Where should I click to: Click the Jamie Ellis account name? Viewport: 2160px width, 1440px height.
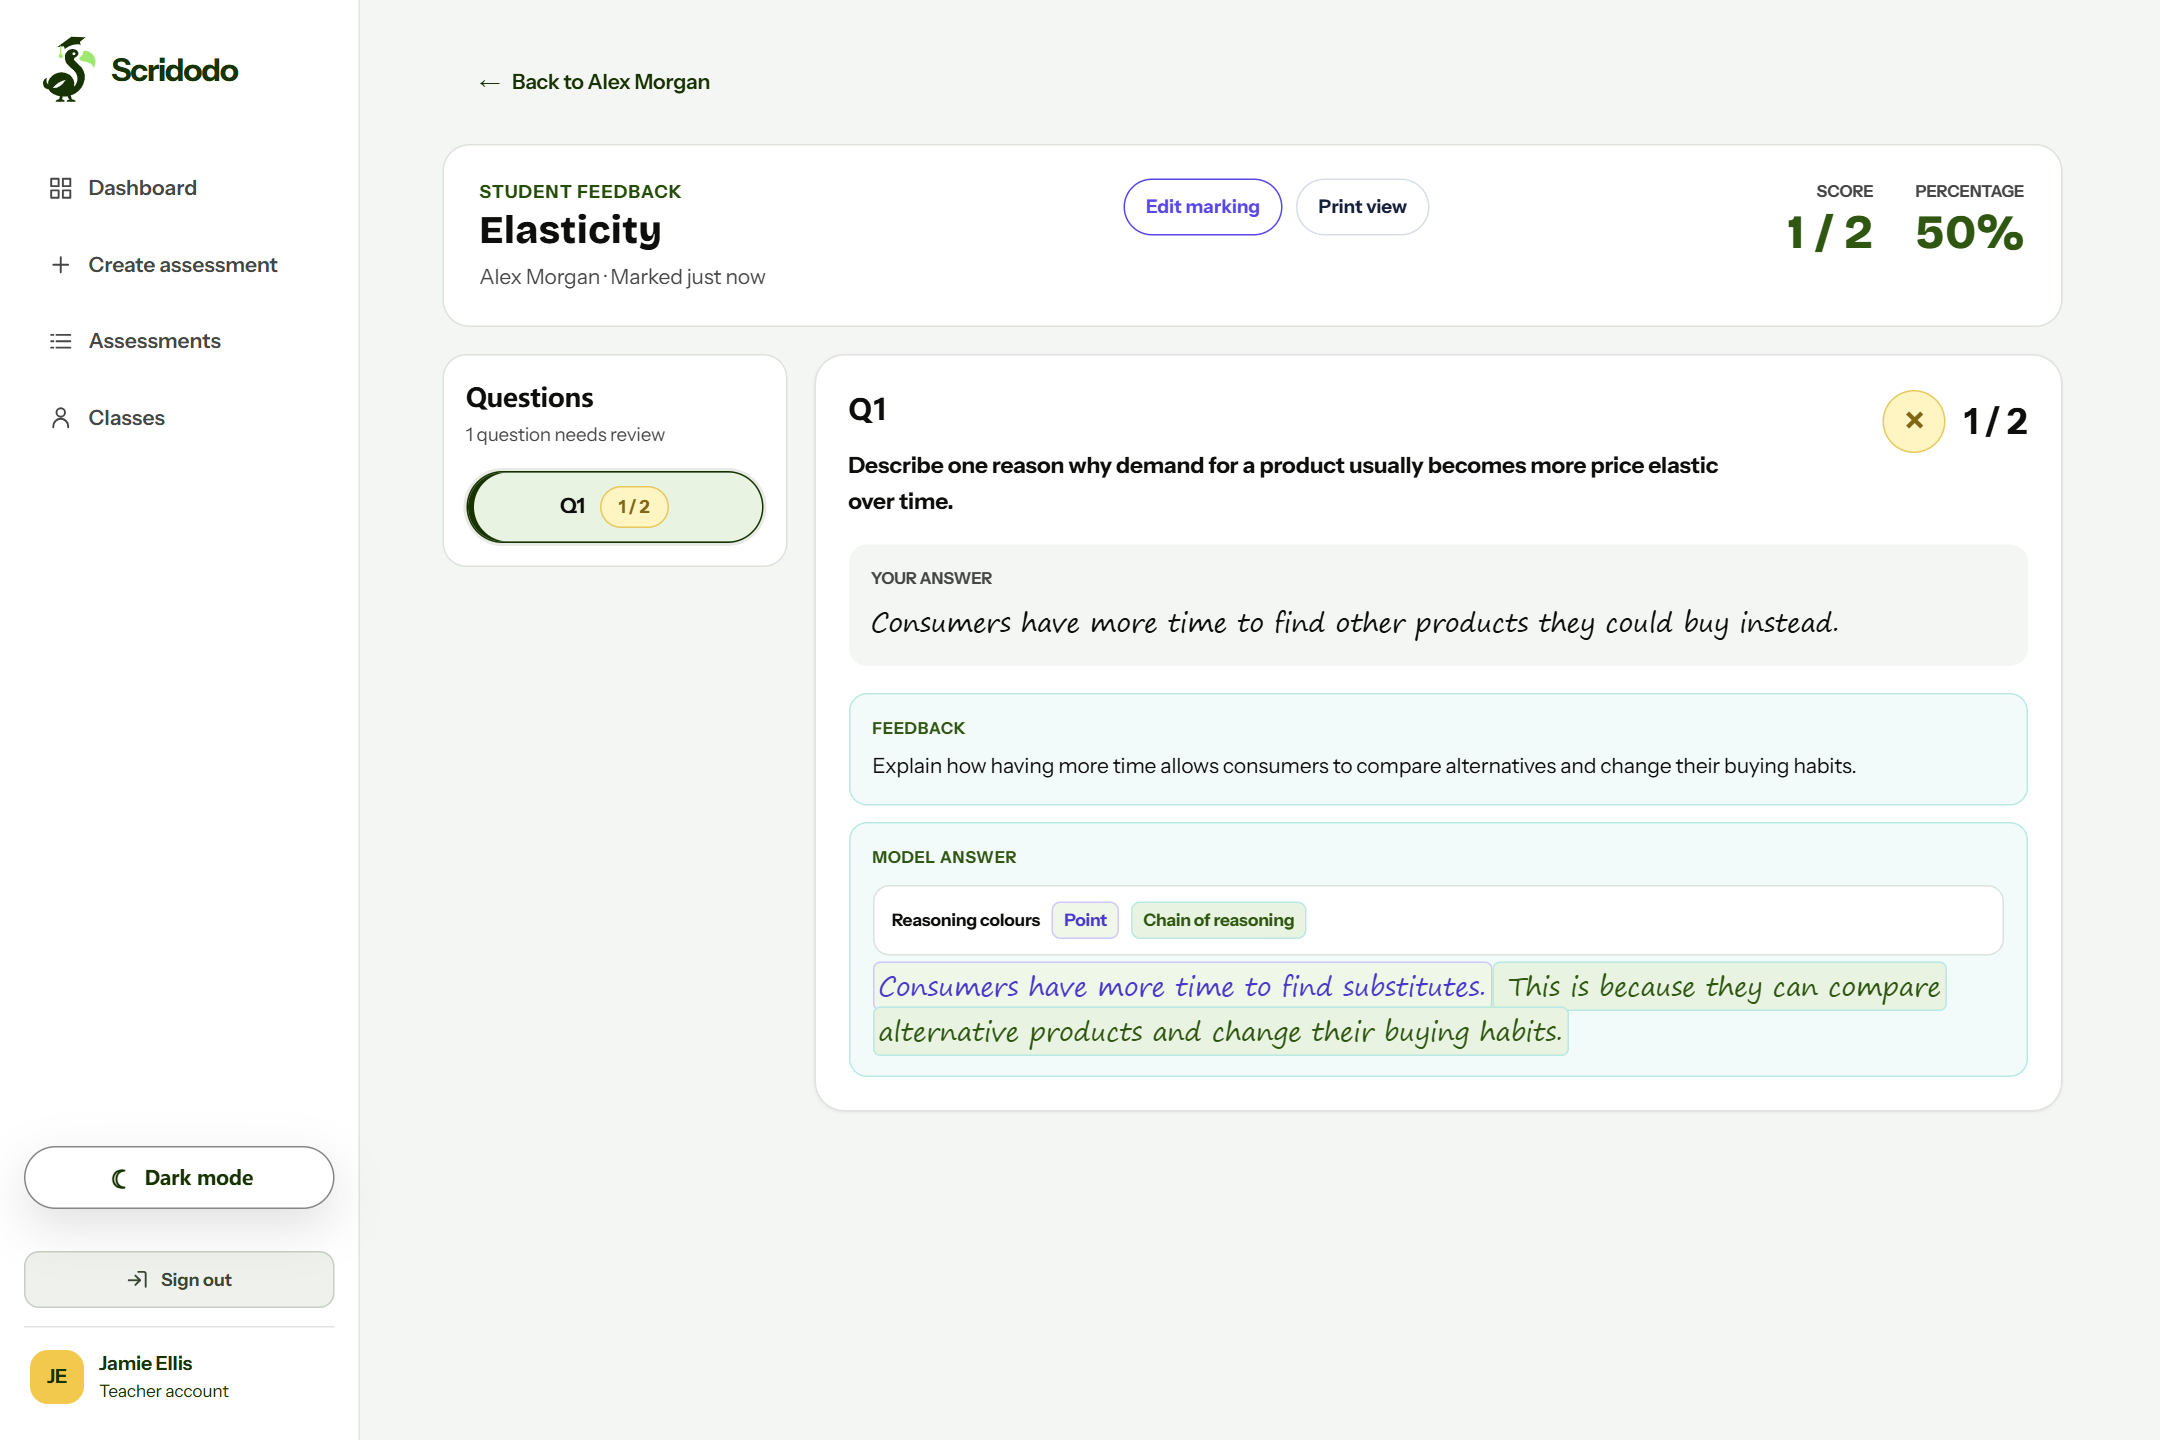(145, 1363)
